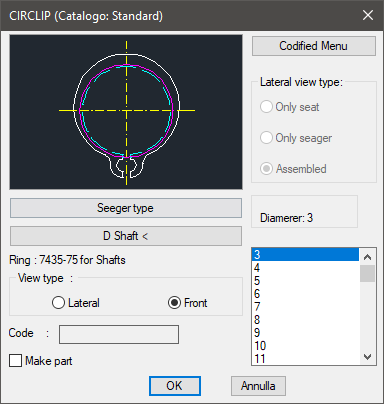
Task: Open the Codified Menu
Action: coord(314,46)
